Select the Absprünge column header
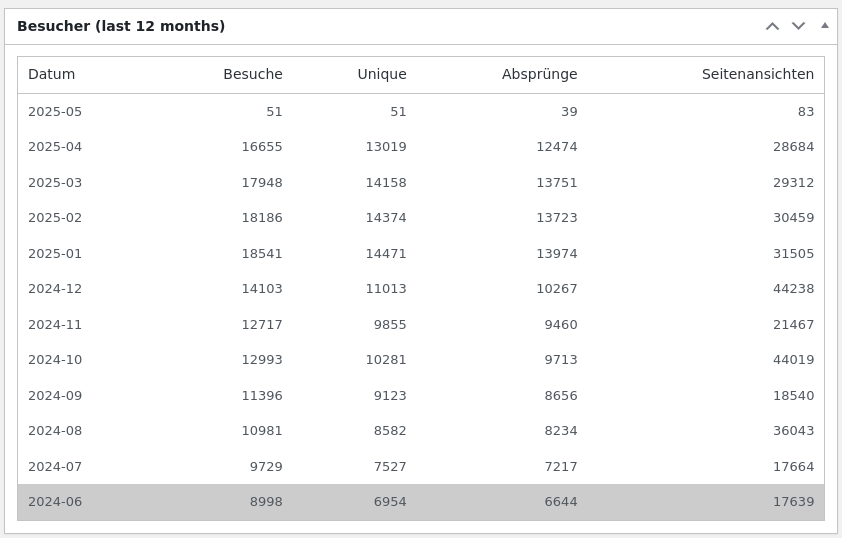The width and height of the screenshot is (842, 538). (x=540, y=74)
